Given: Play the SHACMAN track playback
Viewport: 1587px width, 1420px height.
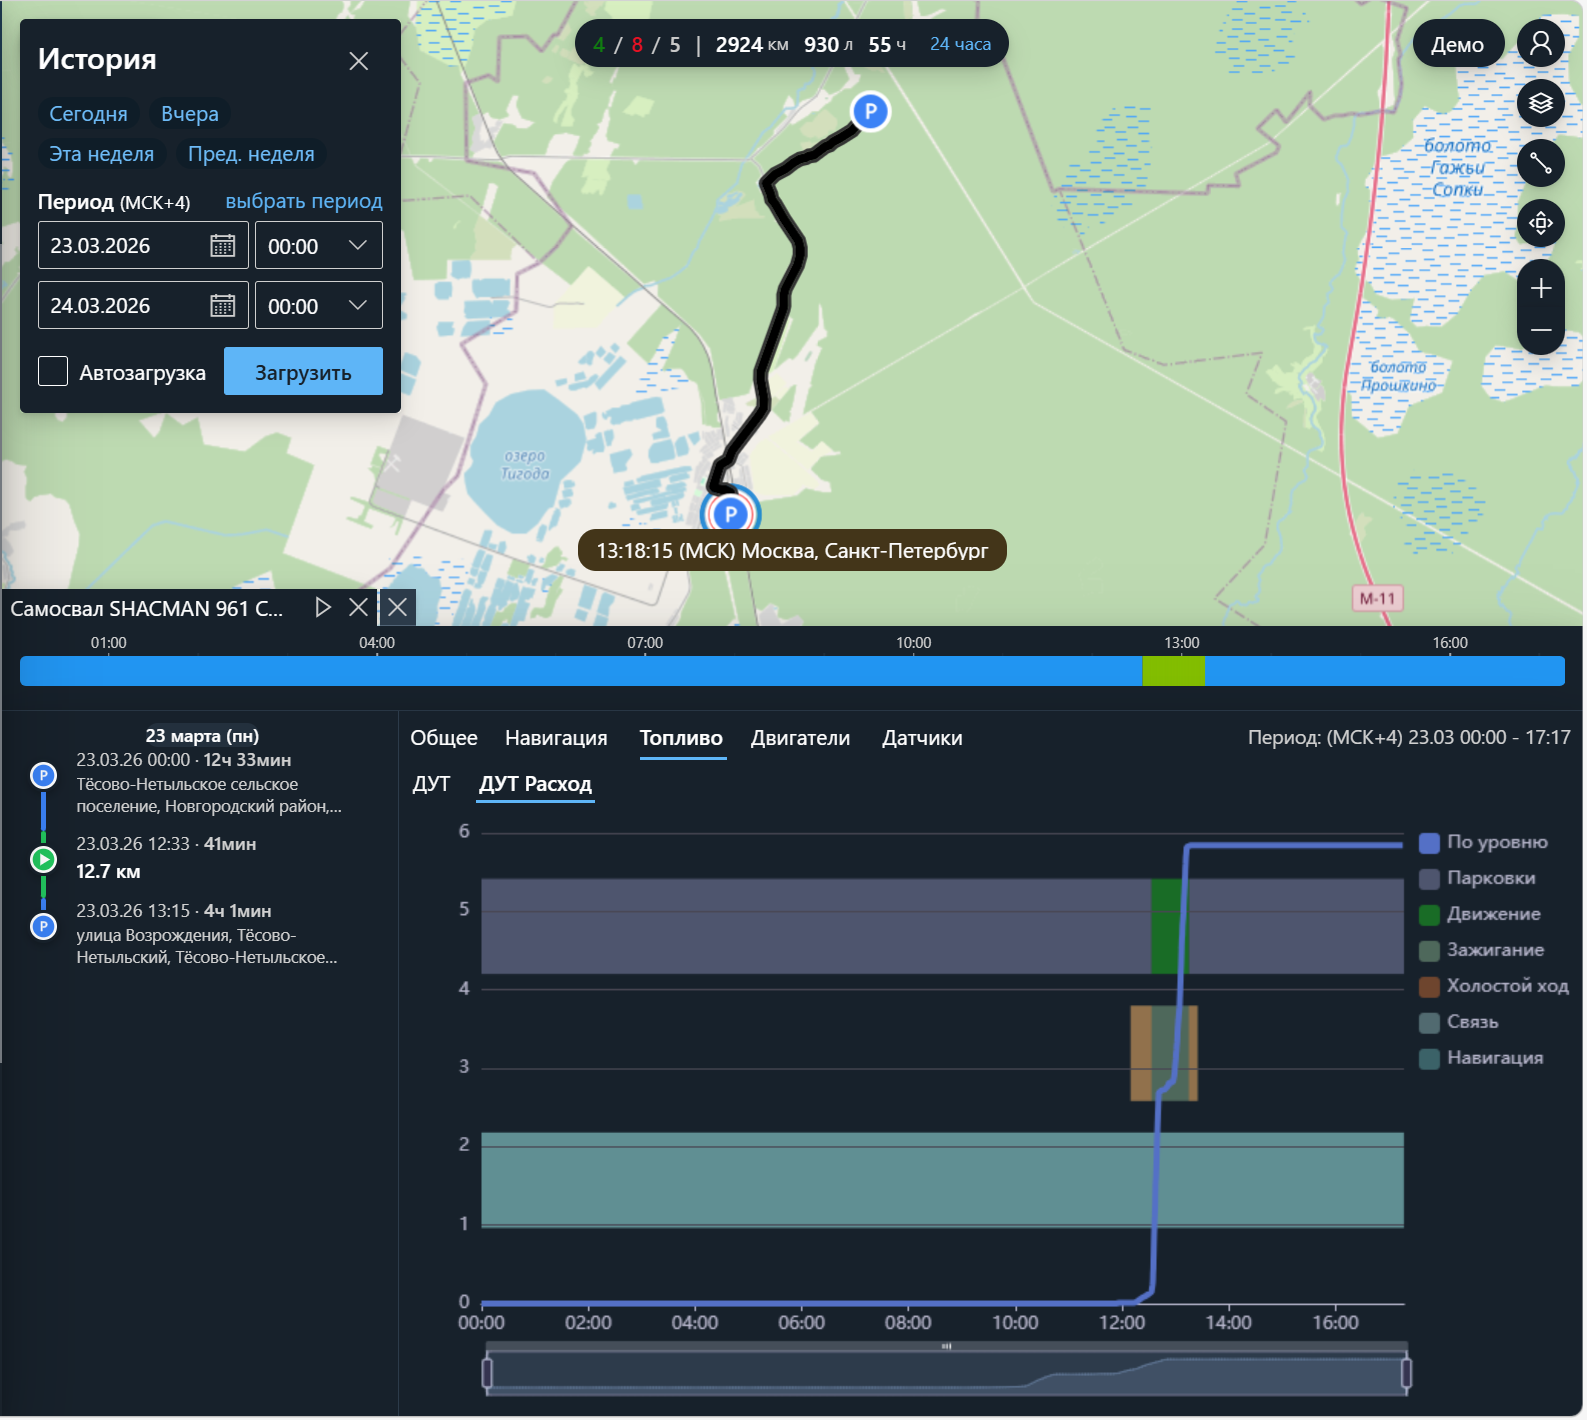Looking at the screenshot, I should 322,607.
